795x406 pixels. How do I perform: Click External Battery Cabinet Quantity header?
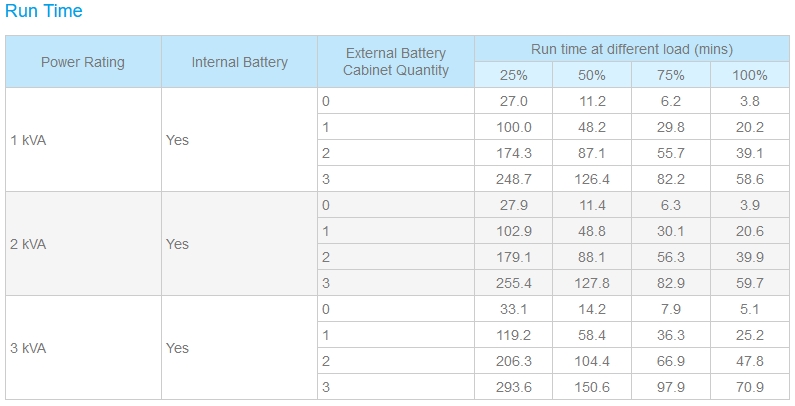click(x=395, y=62)
